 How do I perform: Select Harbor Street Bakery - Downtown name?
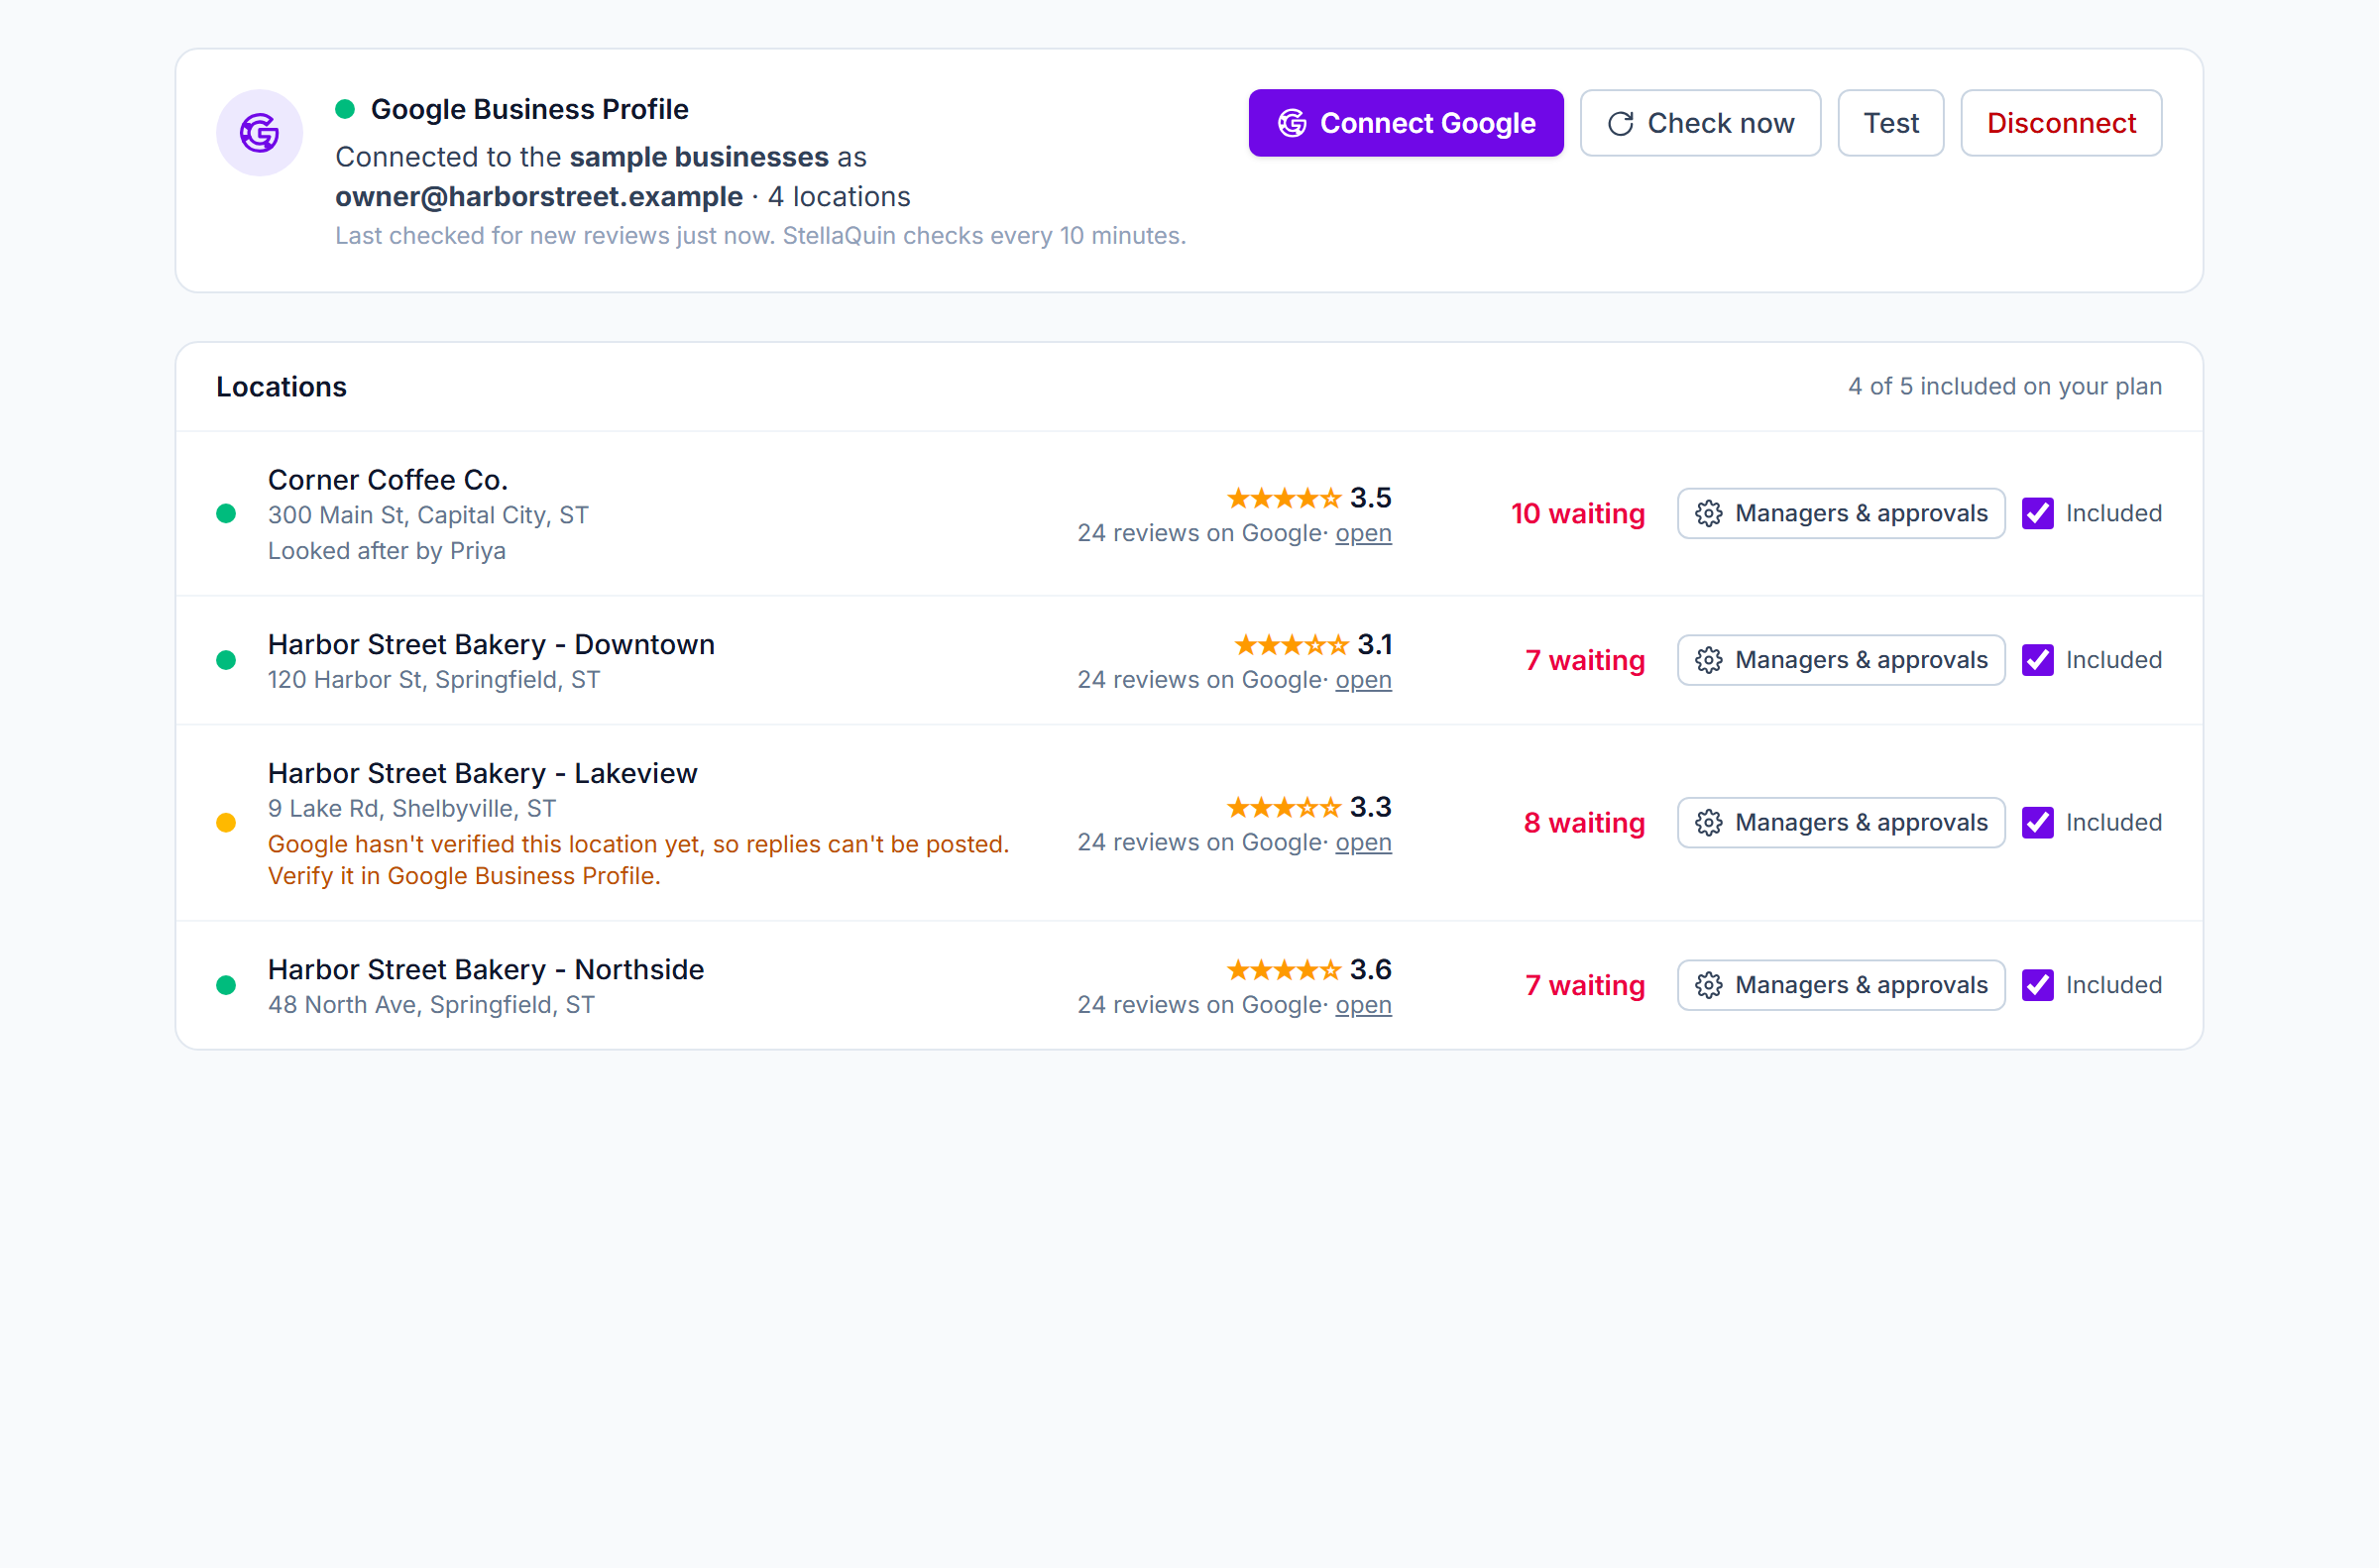[x=491, y=644]
